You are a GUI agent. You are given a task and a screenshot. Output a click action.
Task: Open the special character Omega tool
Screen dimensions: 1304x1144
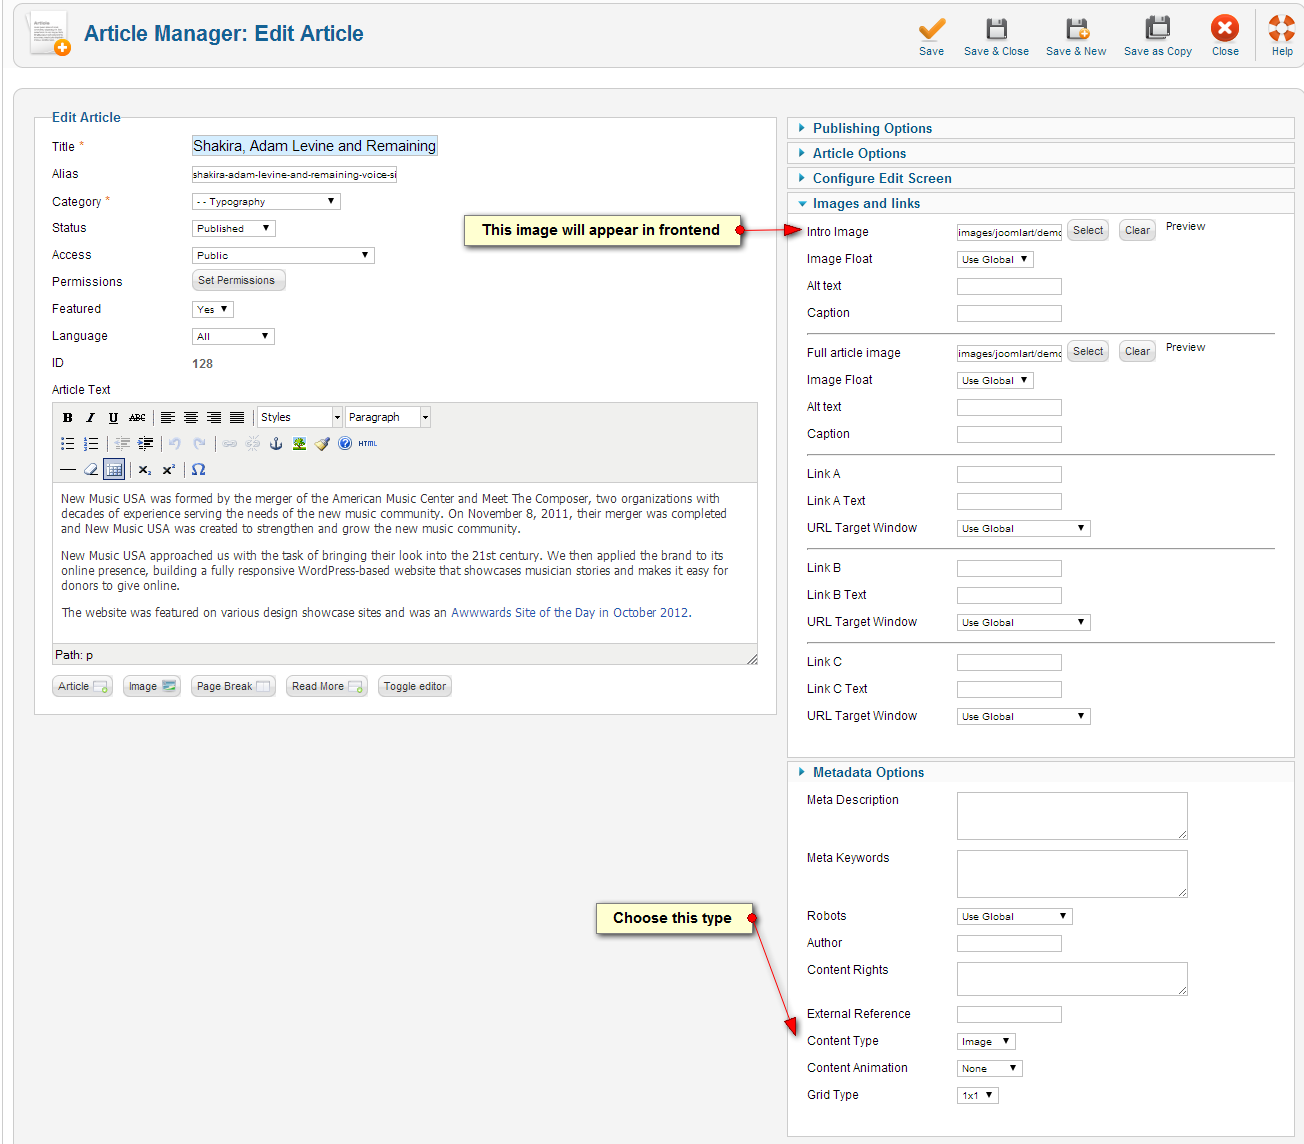point(198,470)
